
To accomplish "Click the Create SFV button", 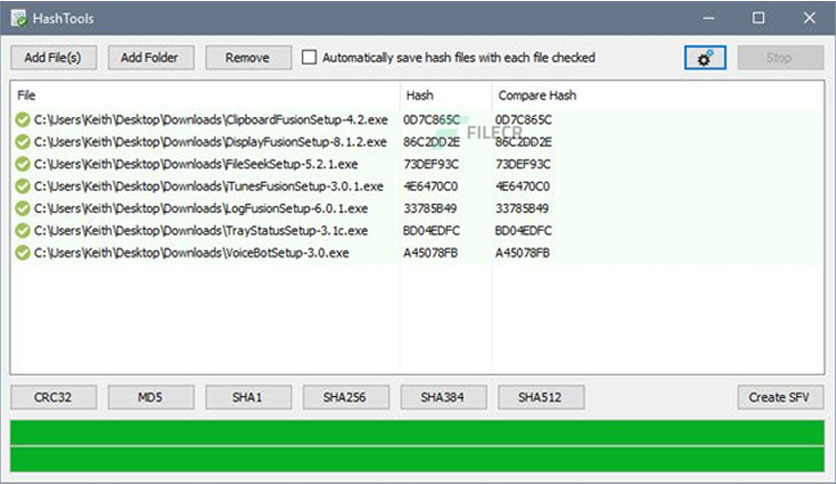I will click(781, 397).
